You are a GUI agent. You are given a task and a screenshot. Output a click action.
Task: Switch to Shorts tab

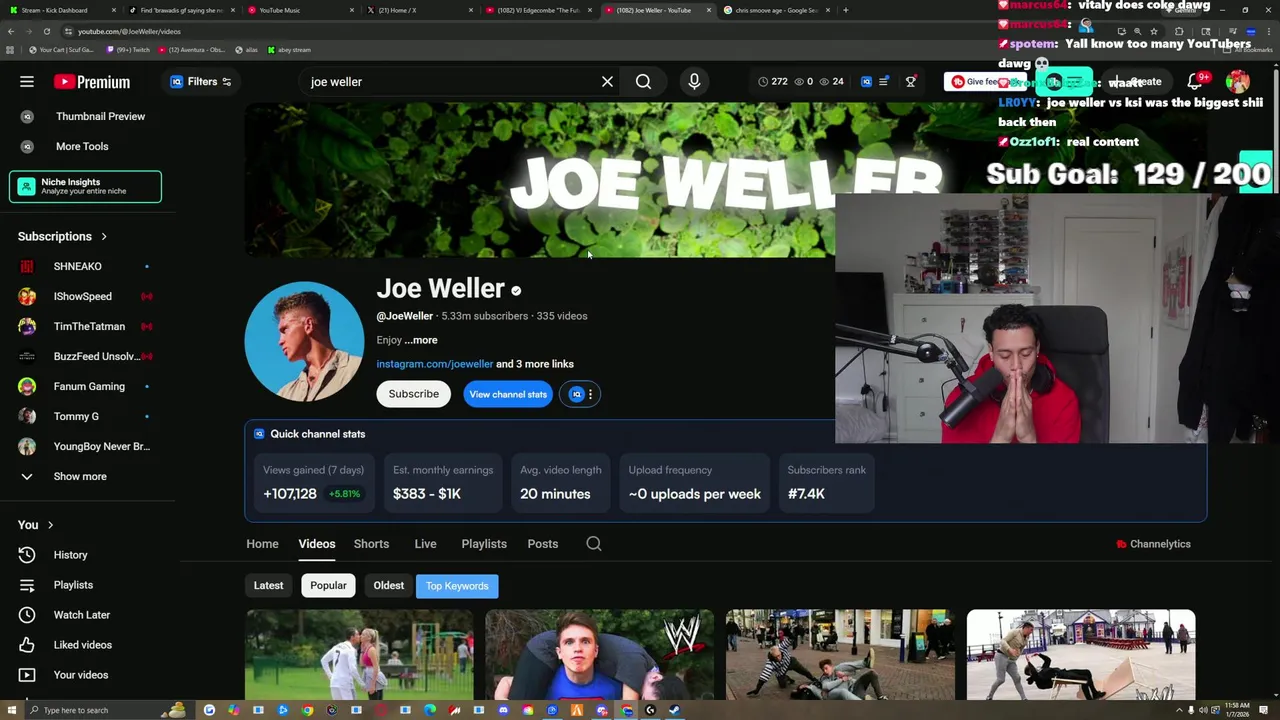point(371,544)
